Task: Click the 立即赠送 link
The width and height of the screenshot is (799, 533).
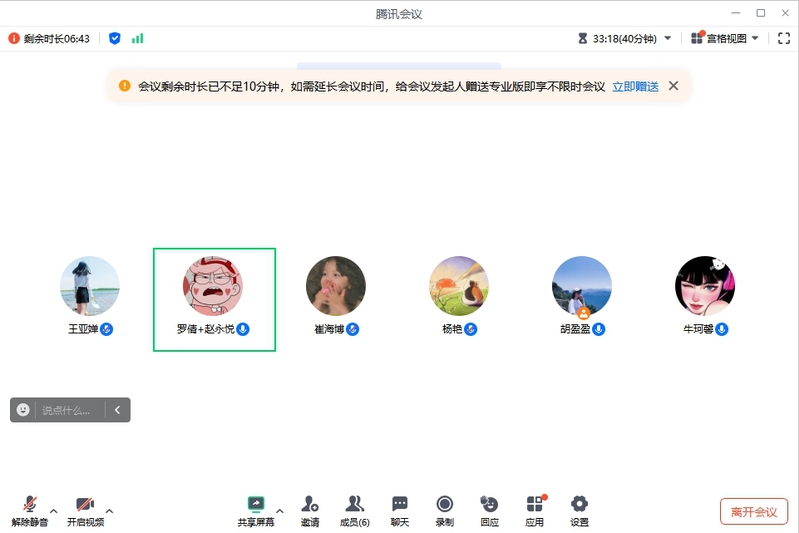Action: 635,86
